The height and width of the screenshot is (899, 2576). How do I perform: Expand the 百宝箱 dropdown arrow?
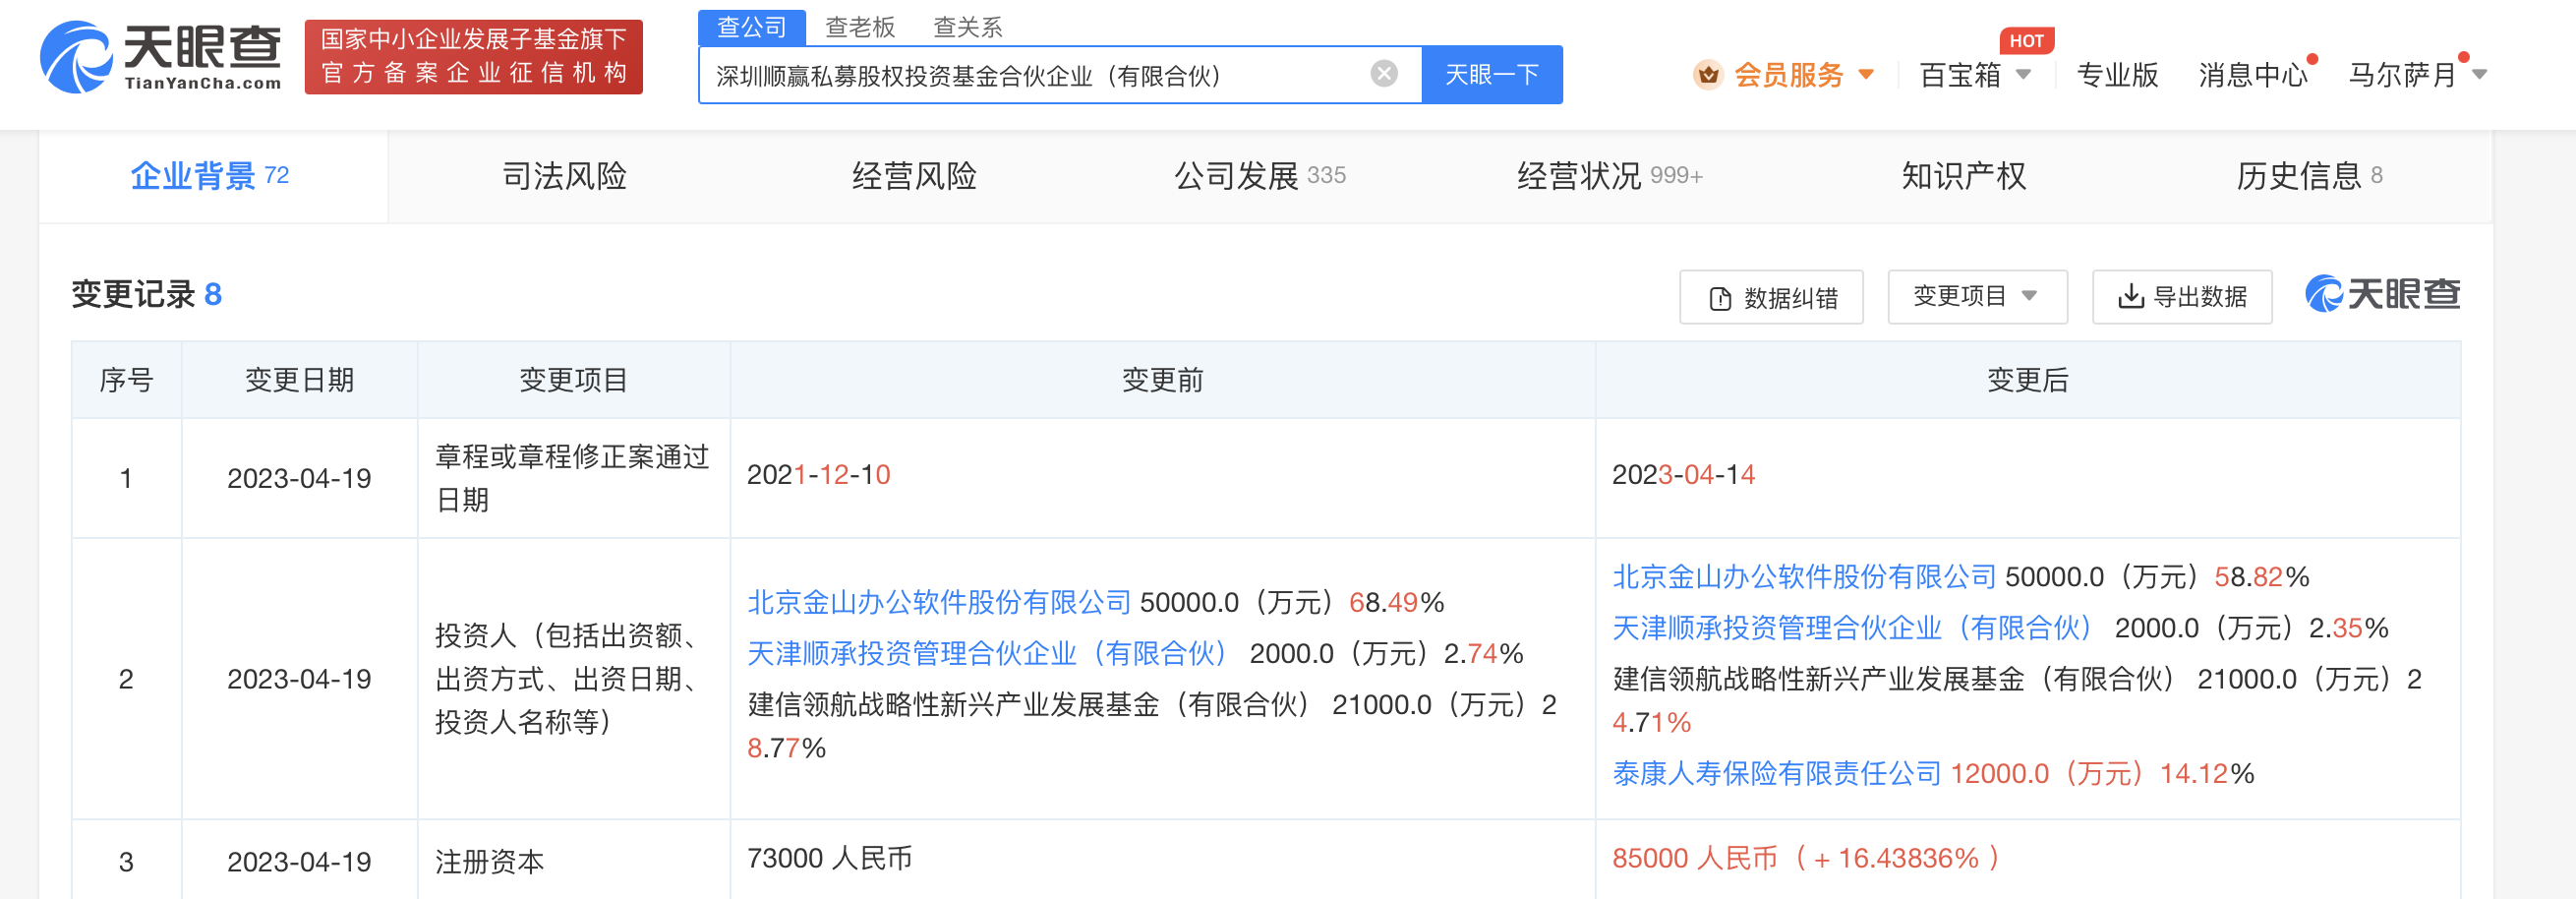[2024, 74]
